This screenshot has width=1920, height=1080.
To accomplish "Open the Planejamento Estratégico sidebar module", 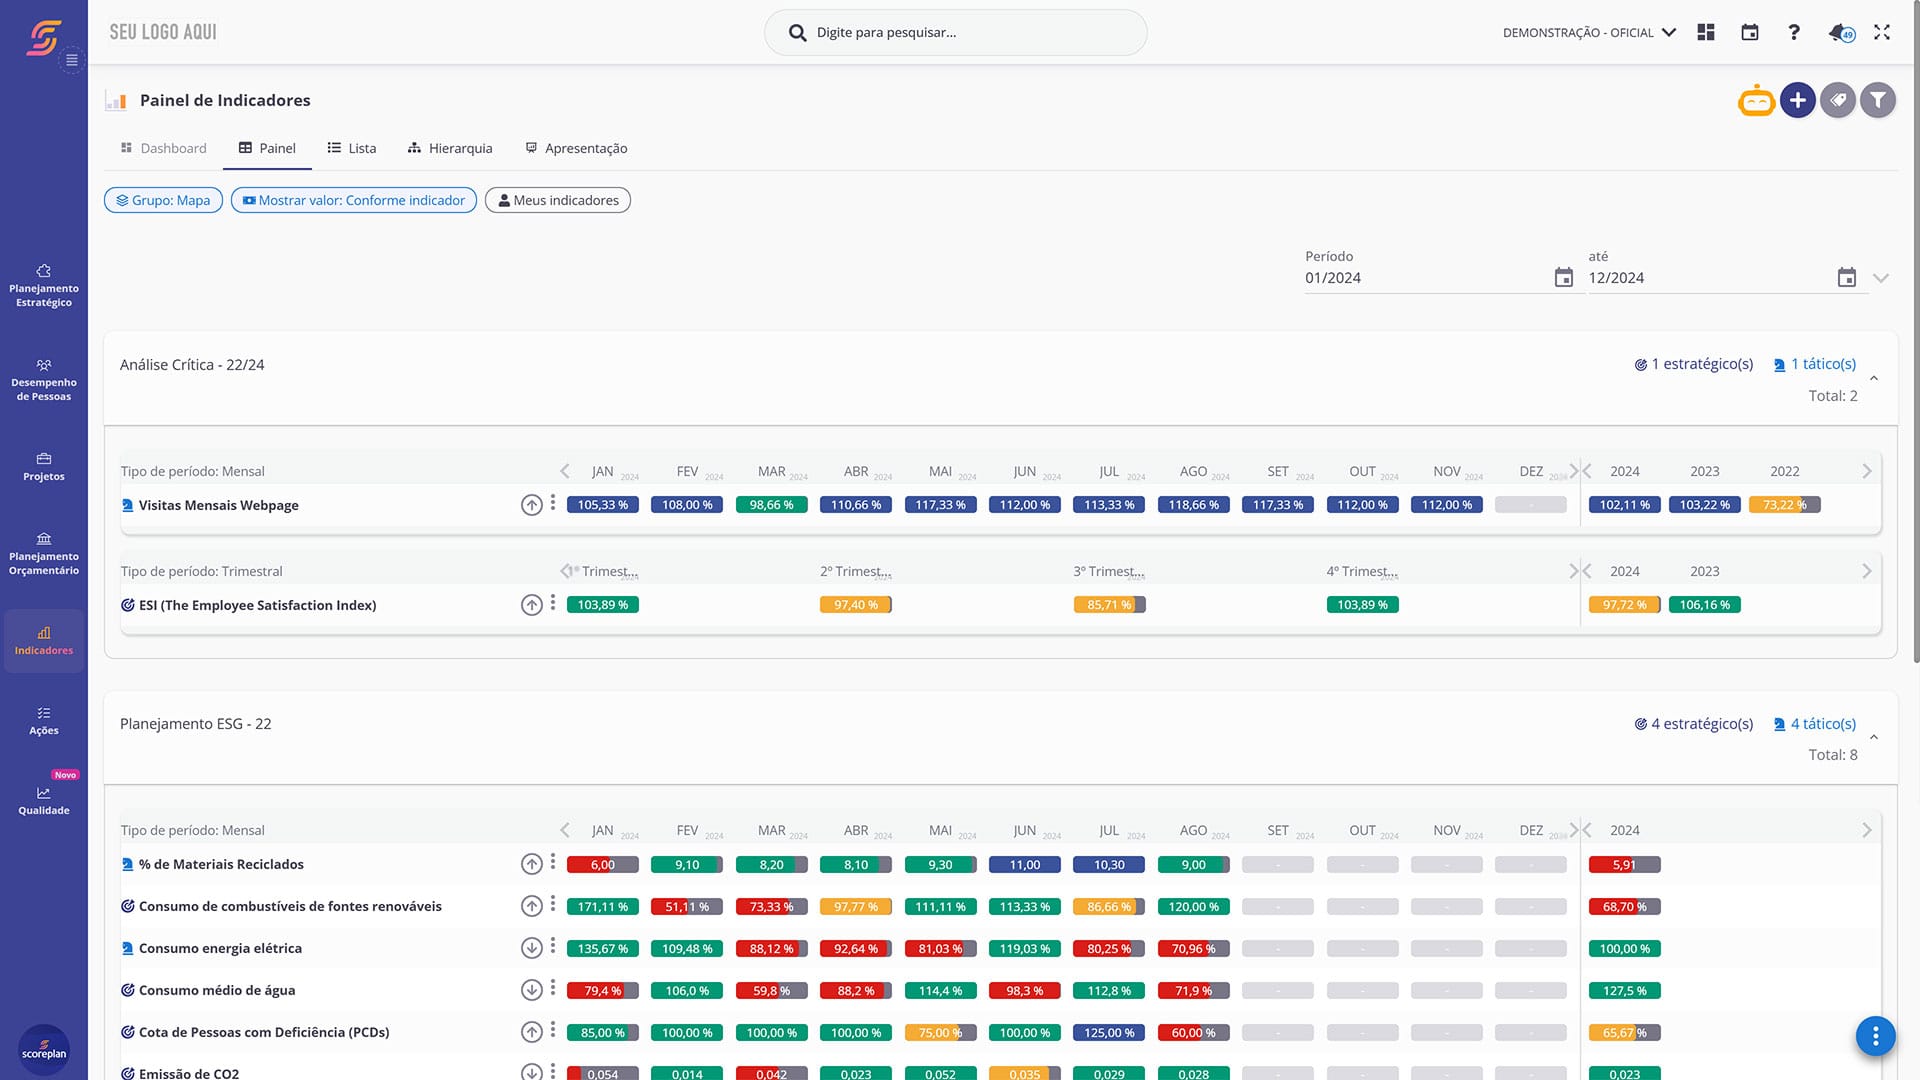I will pos(44,285).
